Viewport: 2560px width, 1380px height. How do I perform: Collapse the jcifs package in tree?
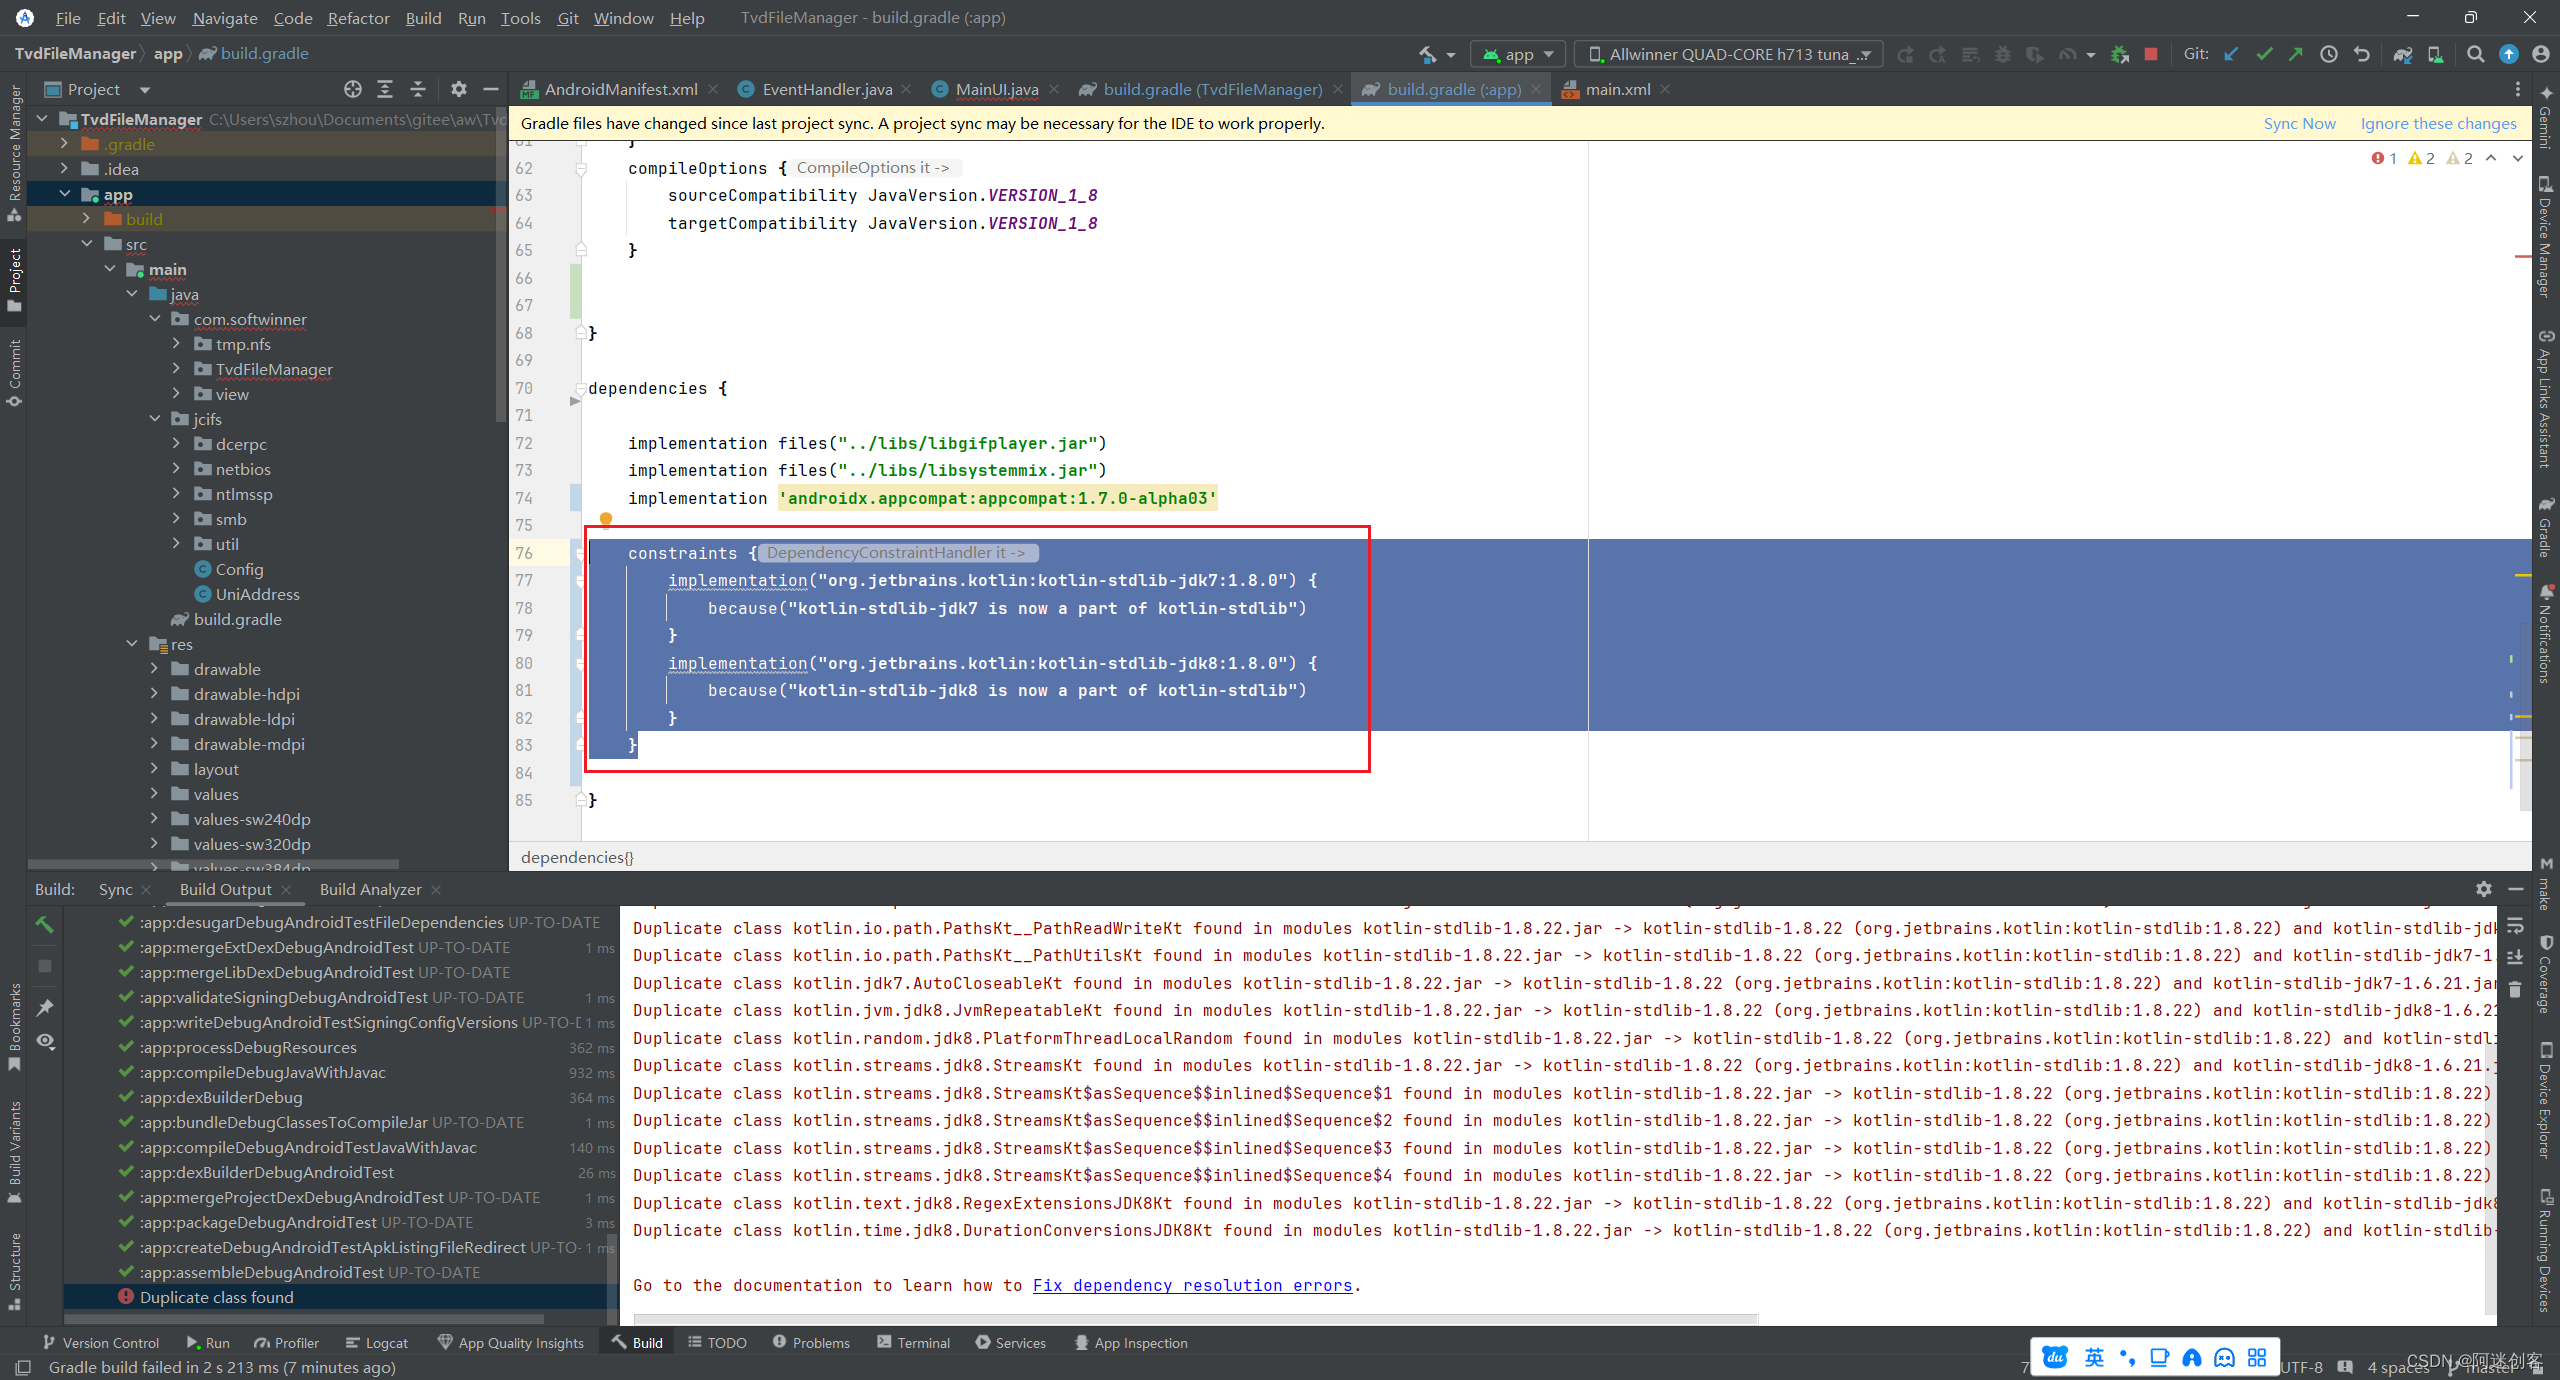(x=154, y=419)
